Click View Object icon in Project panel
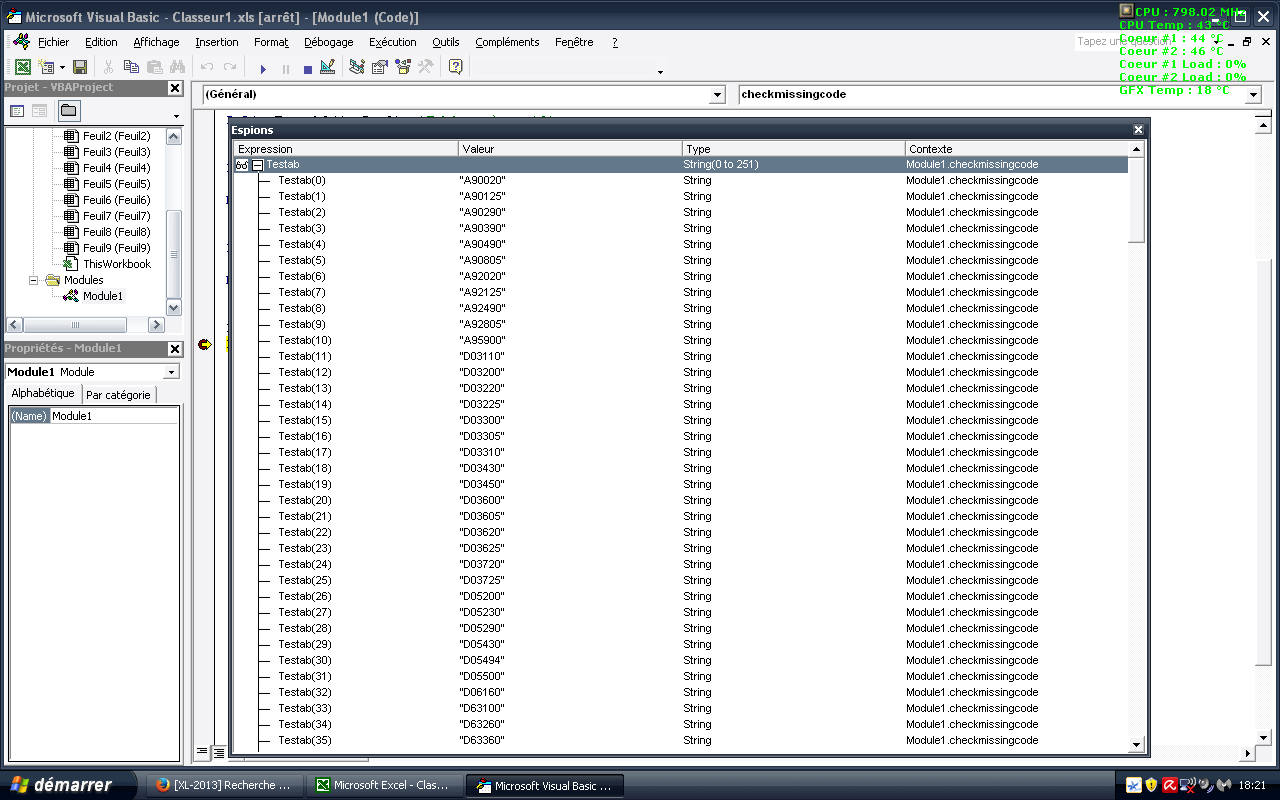This screenshot has height=800, width=1280. tap(40, 110)
